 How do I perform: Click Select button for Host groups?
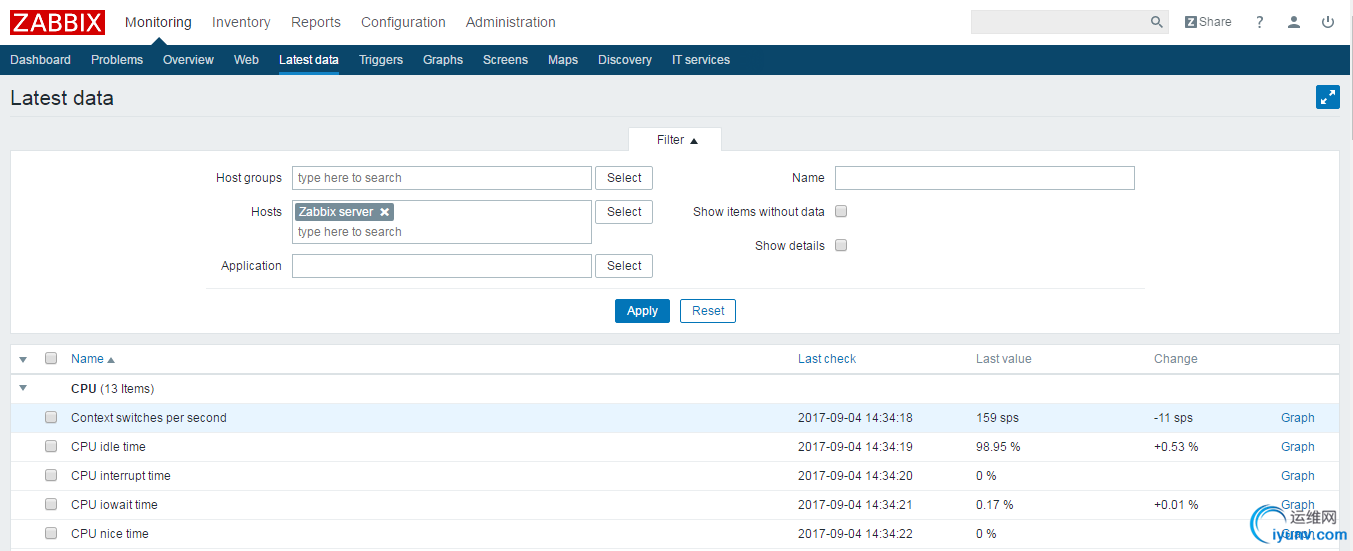click(x=624, y=178)
